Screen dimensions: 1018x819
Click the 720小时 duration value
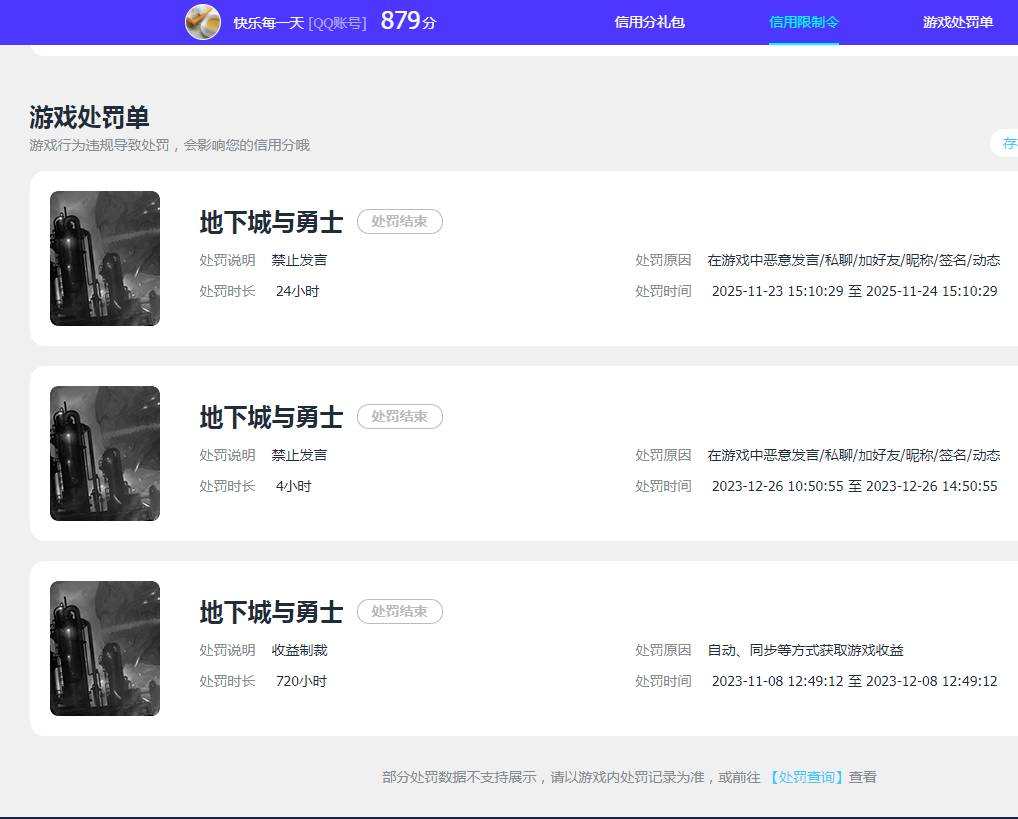pos(301,681)
